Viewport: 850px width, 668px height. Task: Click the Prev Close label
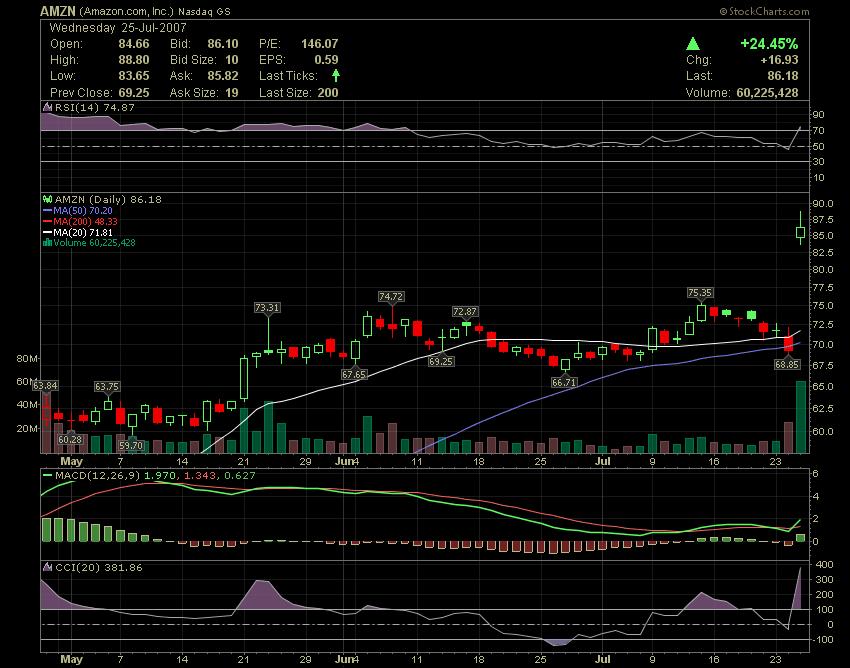tap(81, 92)
